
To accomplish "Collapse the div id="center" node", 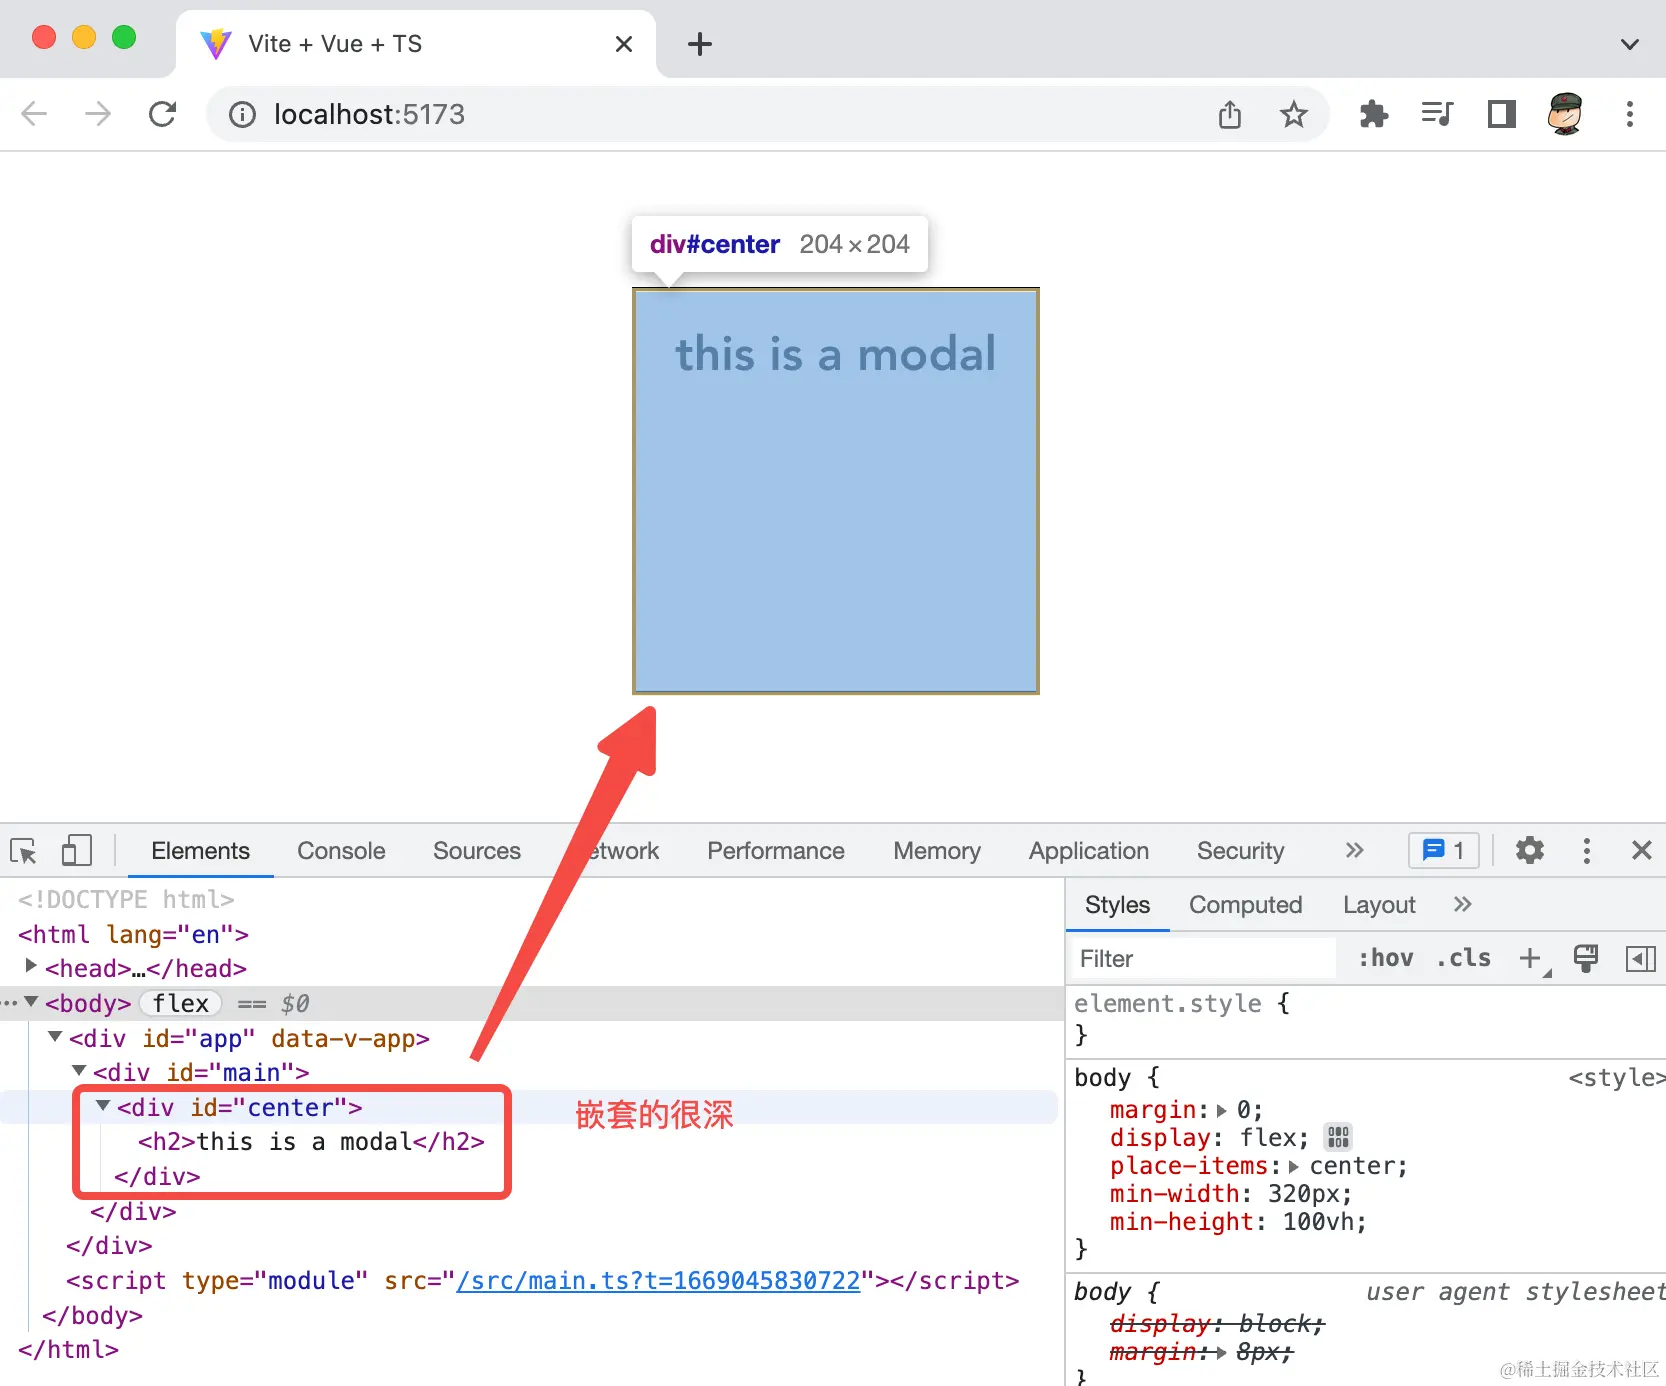I will pos(103,1106).
